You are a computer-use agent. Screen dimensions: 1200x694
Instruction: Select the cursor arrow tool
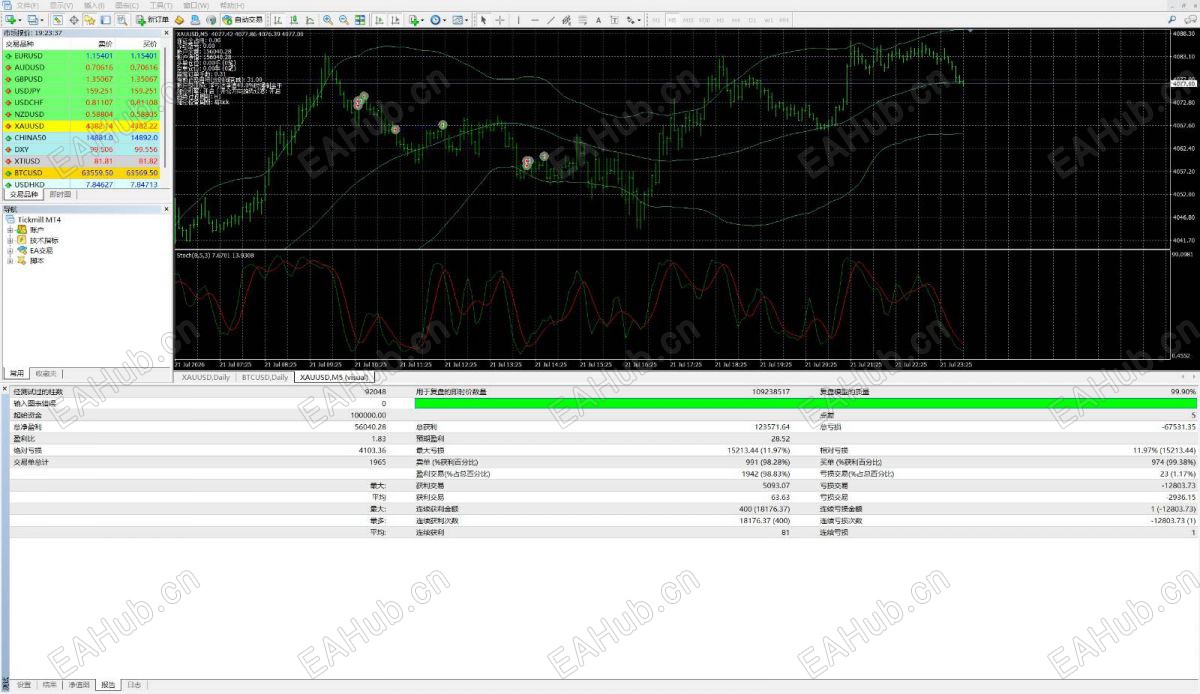tap(483, 20)
